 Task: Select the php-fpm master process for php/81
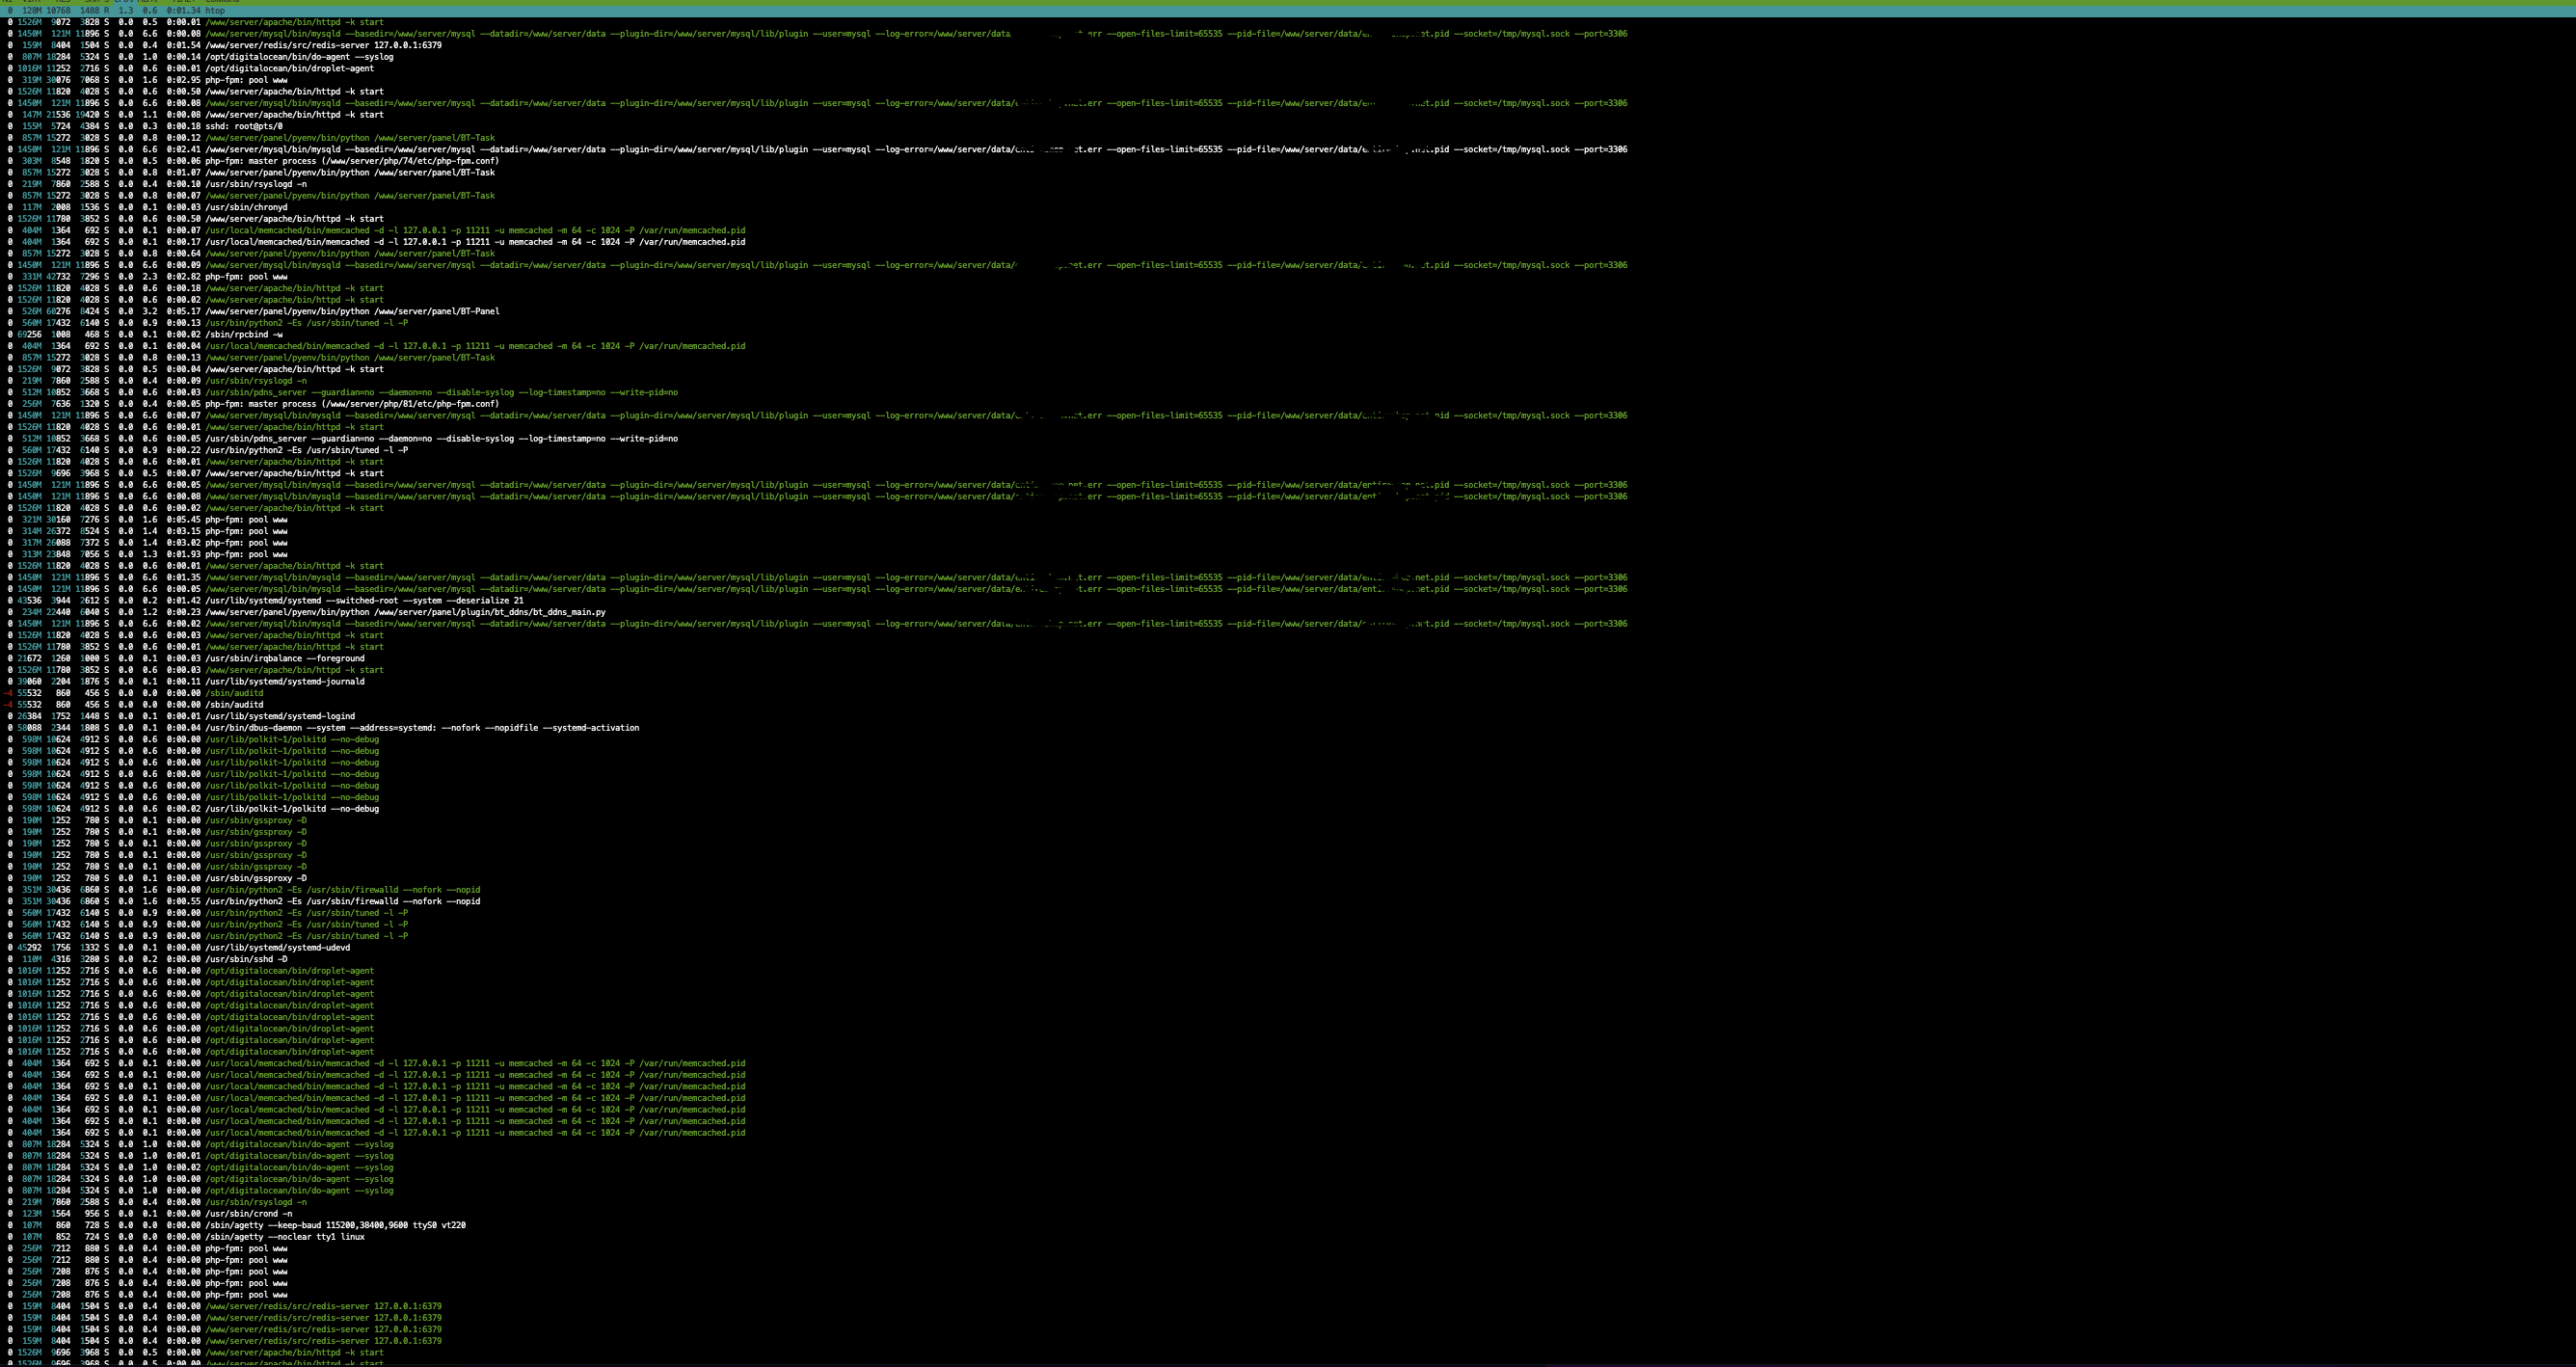click(x=351, y=404)
